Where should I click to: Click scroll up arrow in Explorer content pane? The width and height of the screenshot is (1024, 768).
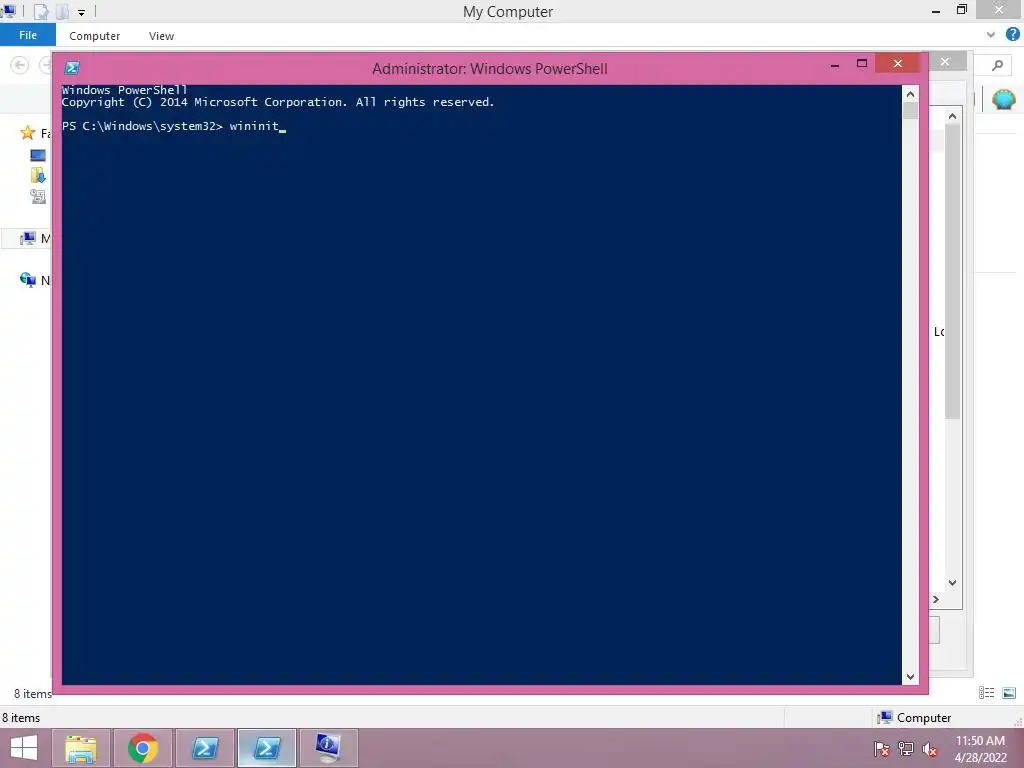coord(952,116)
